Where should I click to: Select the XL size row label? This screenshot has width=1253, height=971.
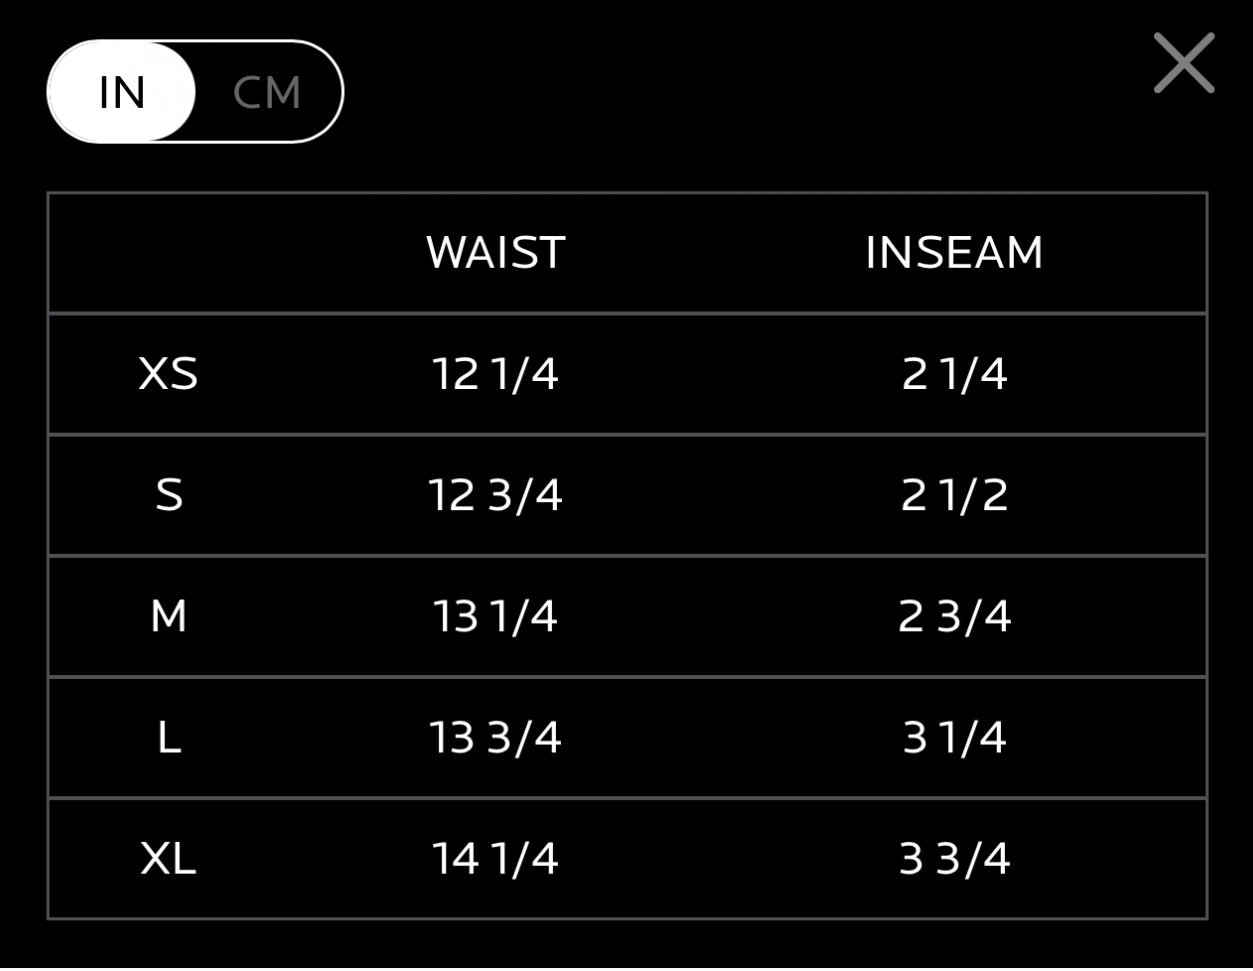[168, 859]
